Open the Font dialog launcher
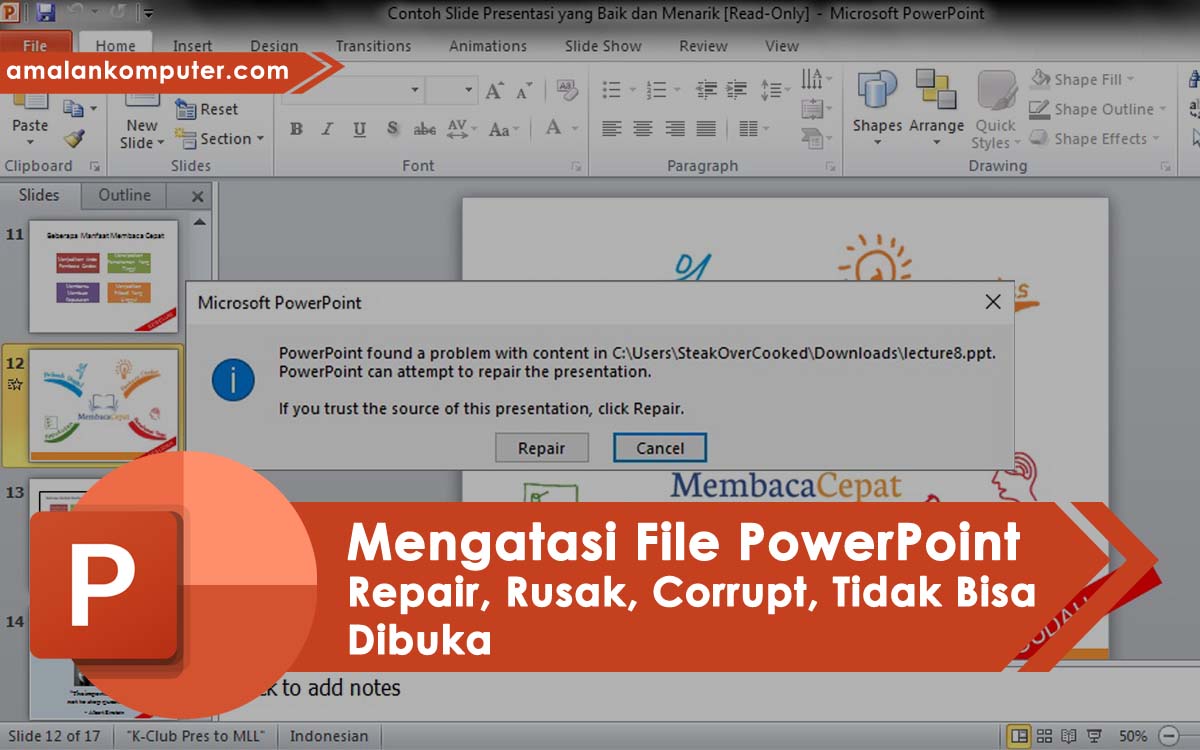The image size is (1200, 750). coord(576,166)
